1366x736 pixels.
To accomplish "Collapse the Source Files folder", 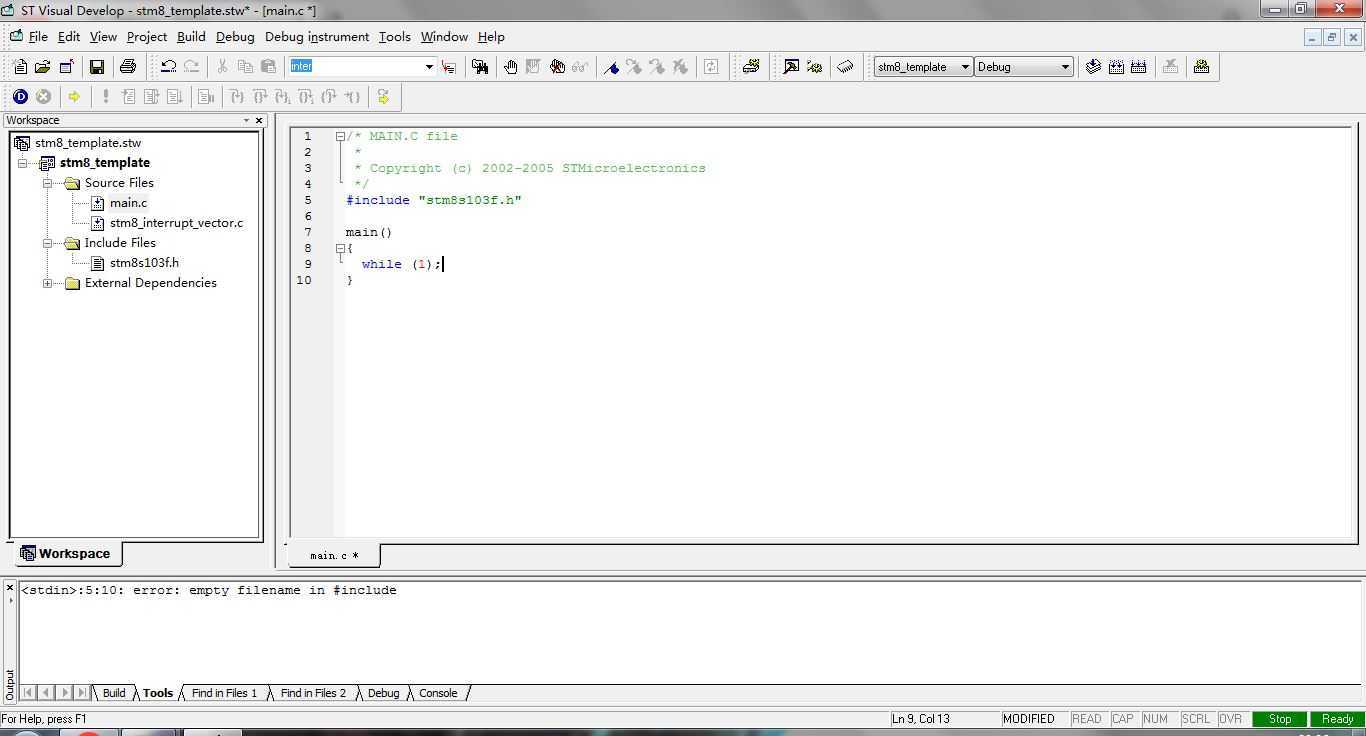I will (47, 183).
